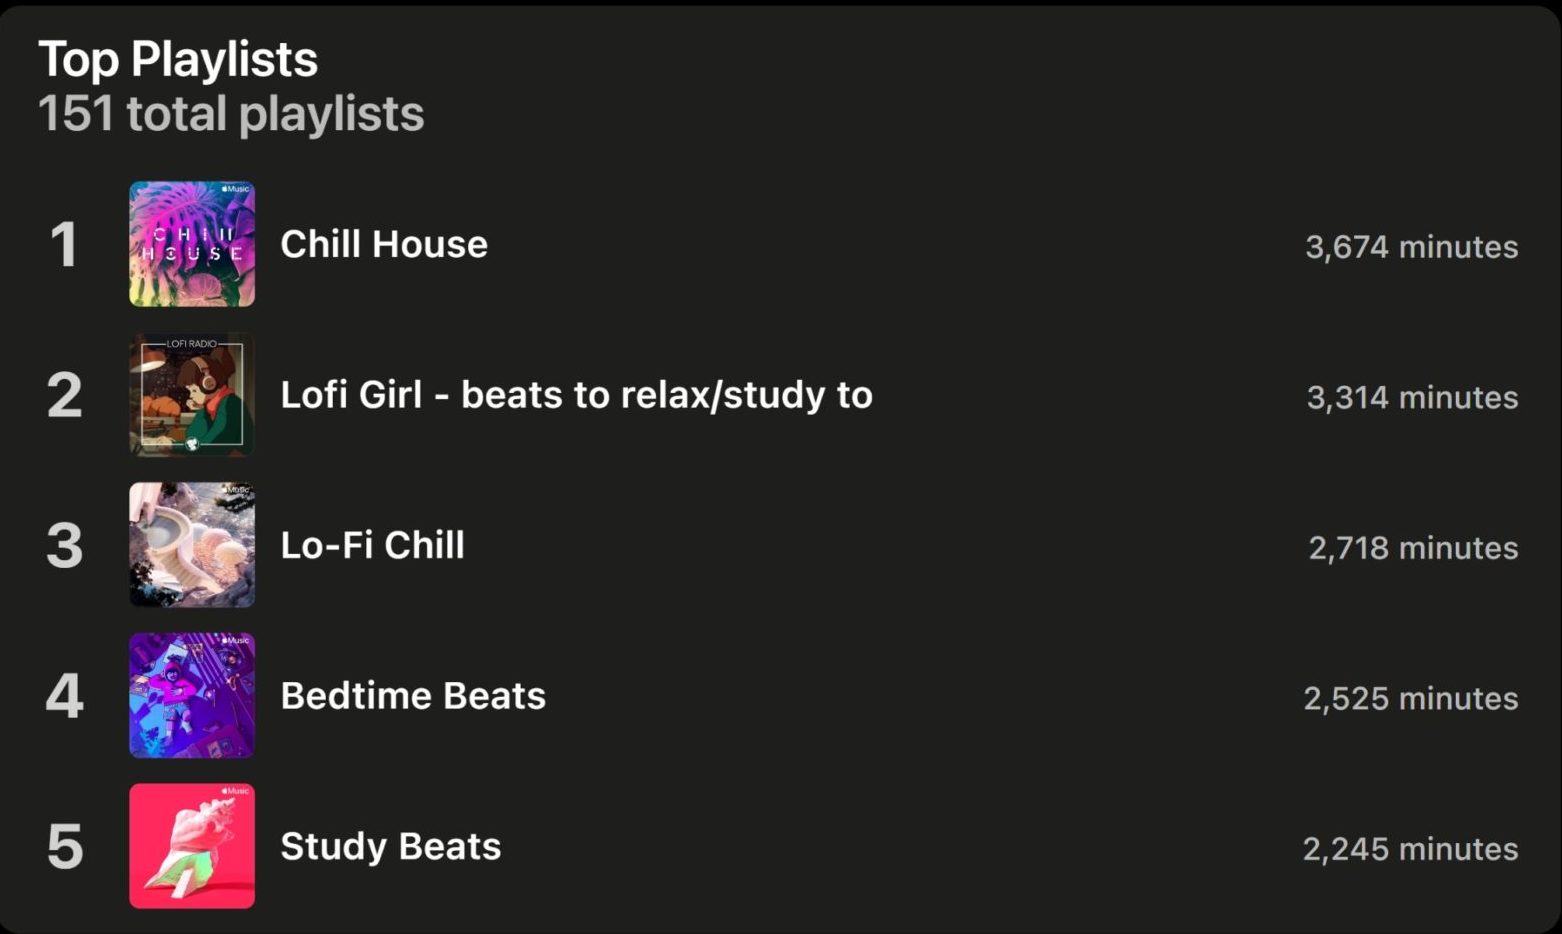Click the rank number 1
Screen dimensions: 1562x934
64,245
